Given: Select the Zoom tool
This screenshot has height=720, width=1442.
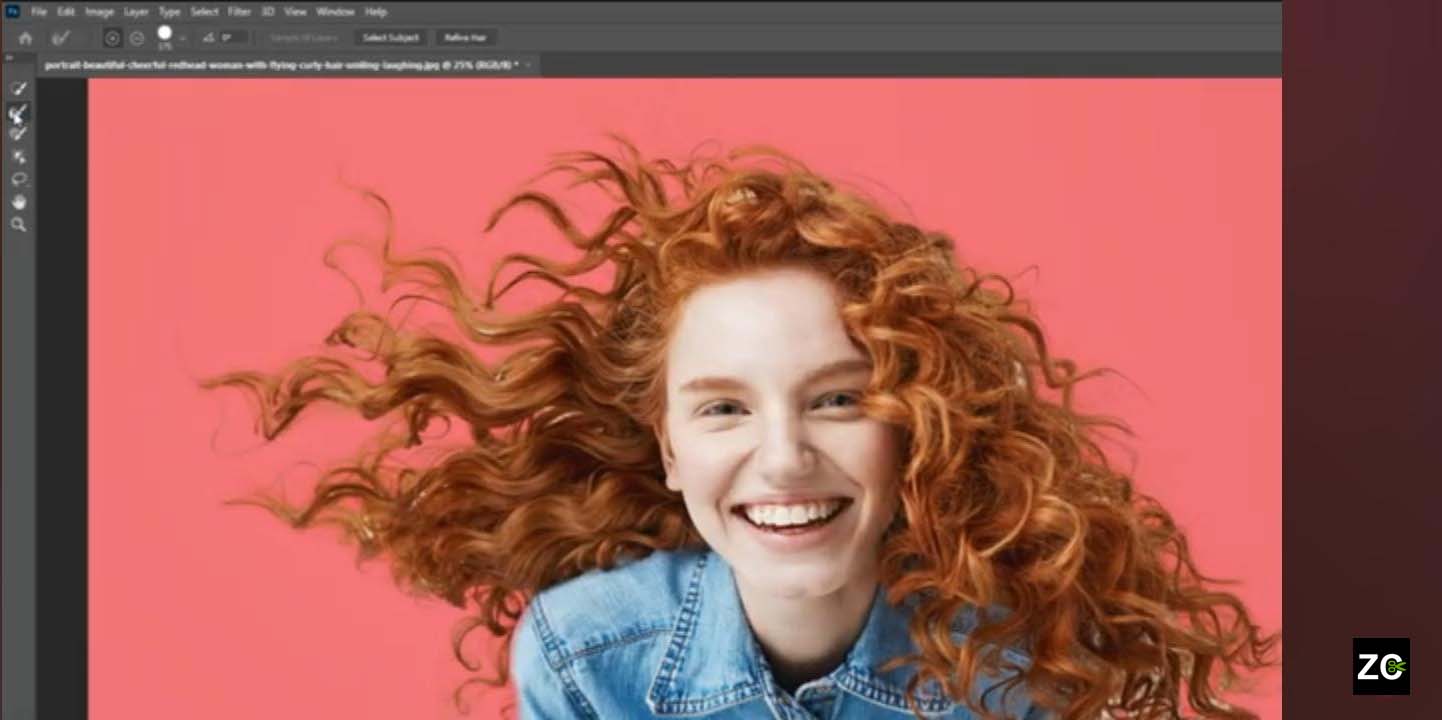Looking at the screenshot, I should (18, 225).
